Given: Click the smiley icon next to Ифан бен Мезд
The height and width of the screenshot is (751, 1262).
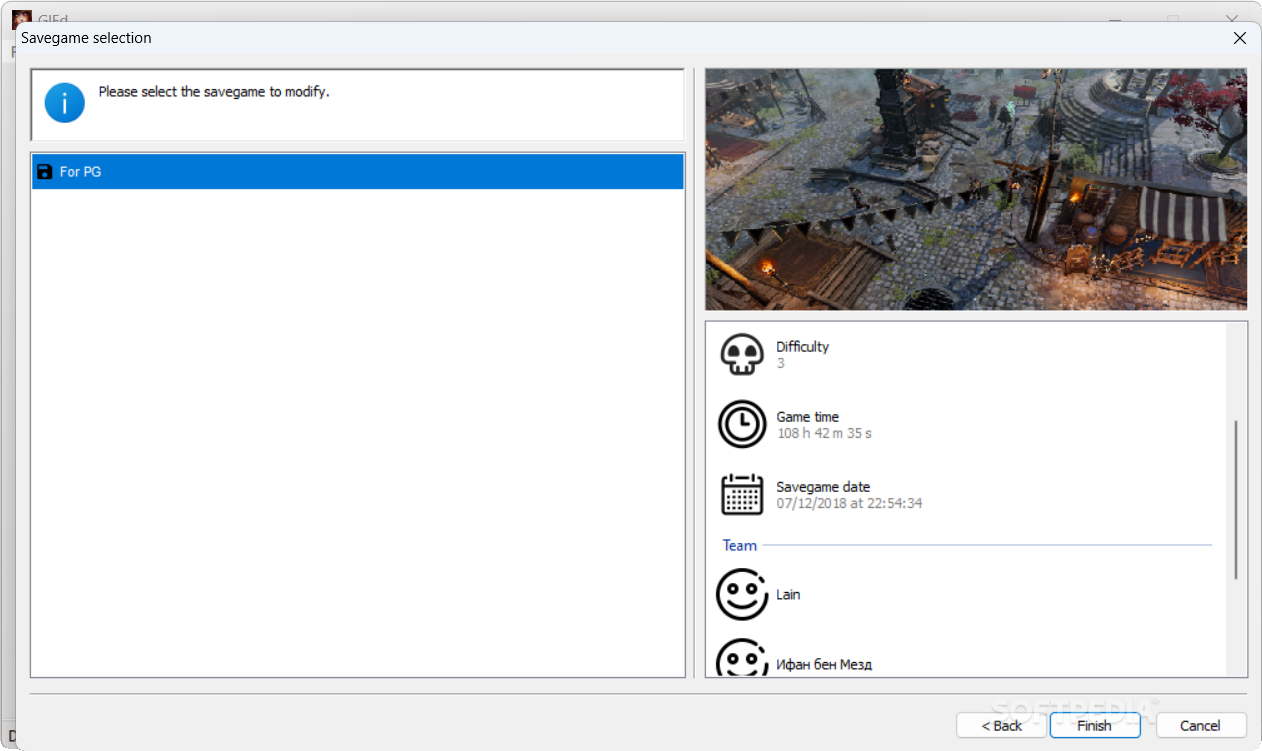Looking at the screenshot, I should coord(742,657).
